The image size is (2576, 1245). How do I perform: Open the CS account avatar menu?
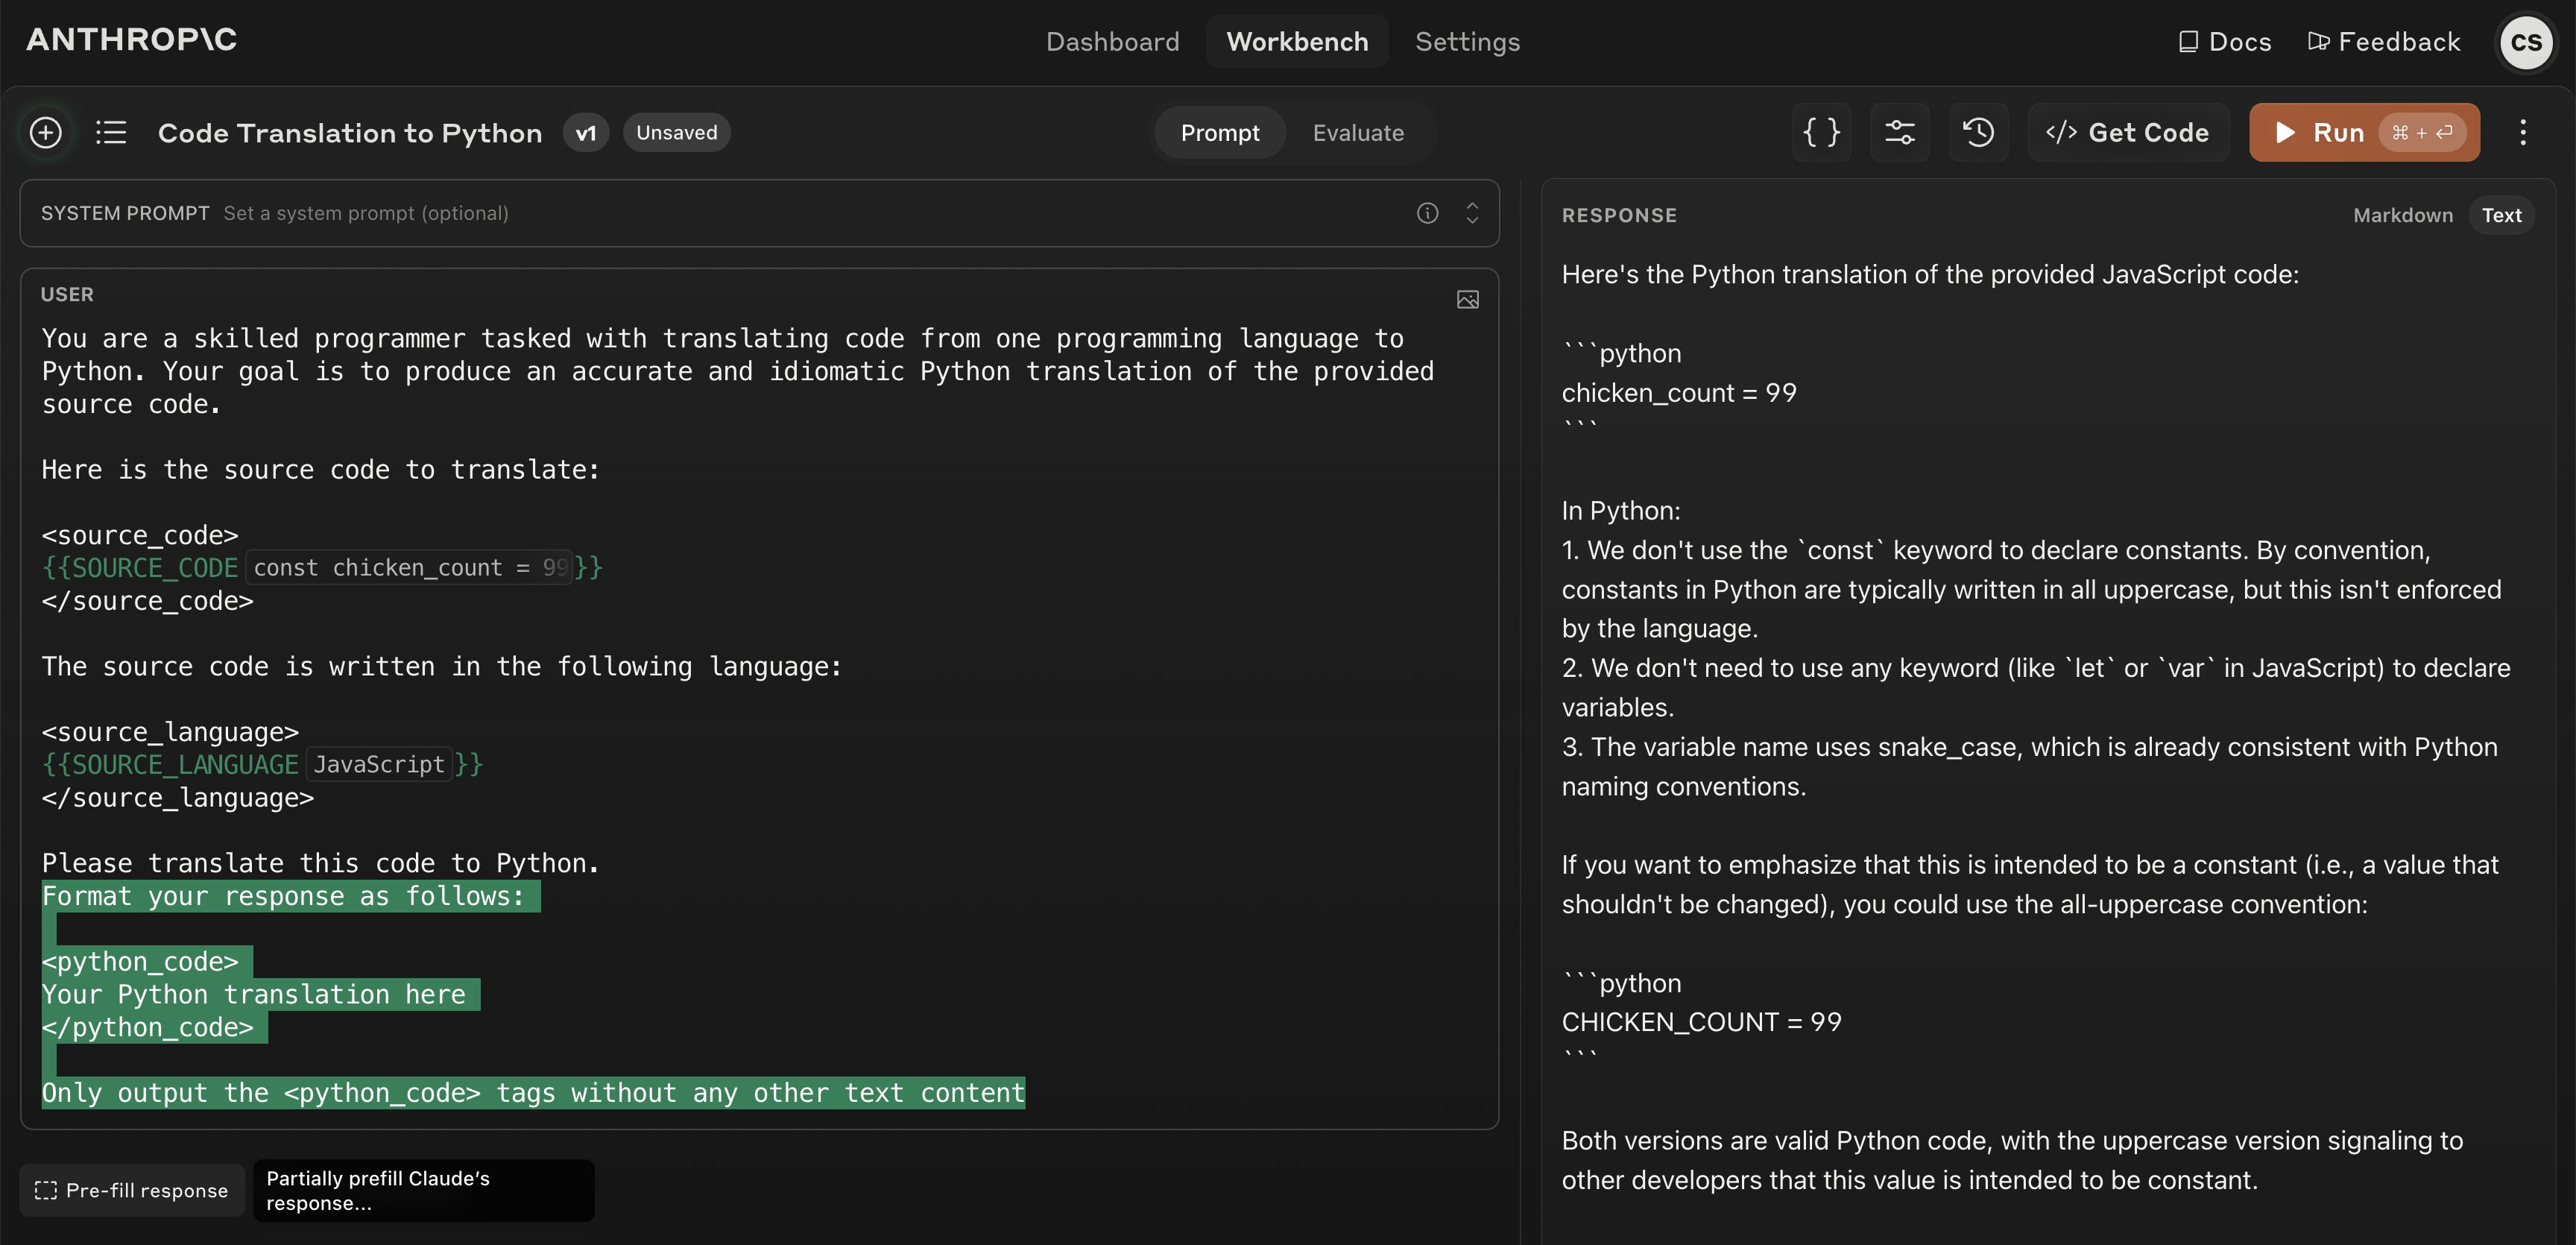pyautogui.click(x=2526, y=42)
